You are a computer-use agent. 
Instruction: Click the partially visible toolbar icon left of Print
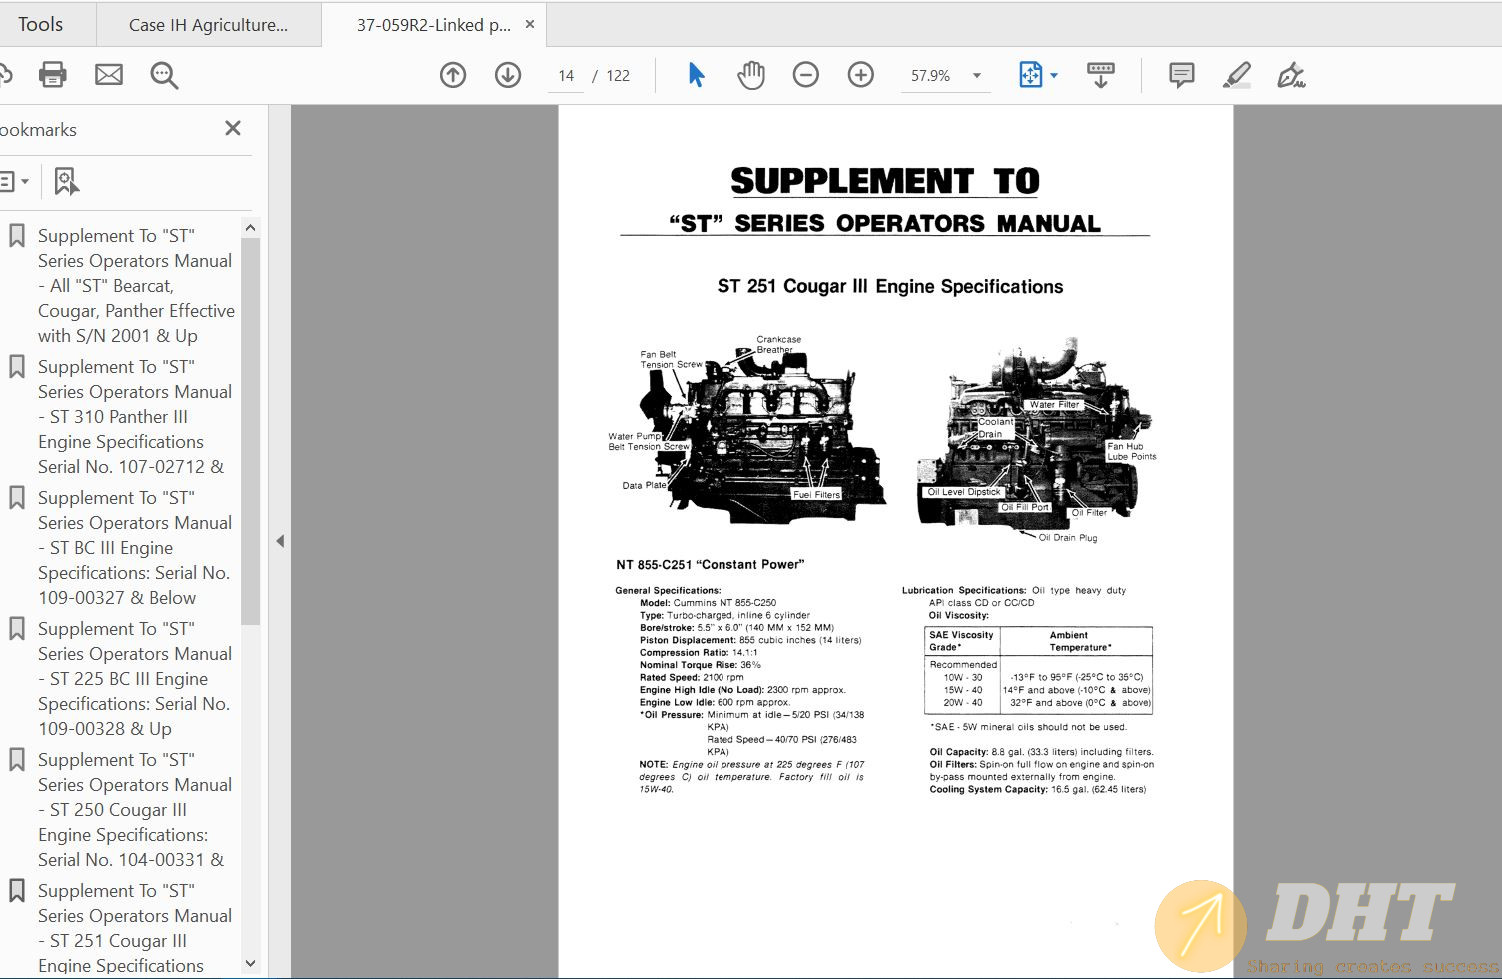(x=5, y=75)
